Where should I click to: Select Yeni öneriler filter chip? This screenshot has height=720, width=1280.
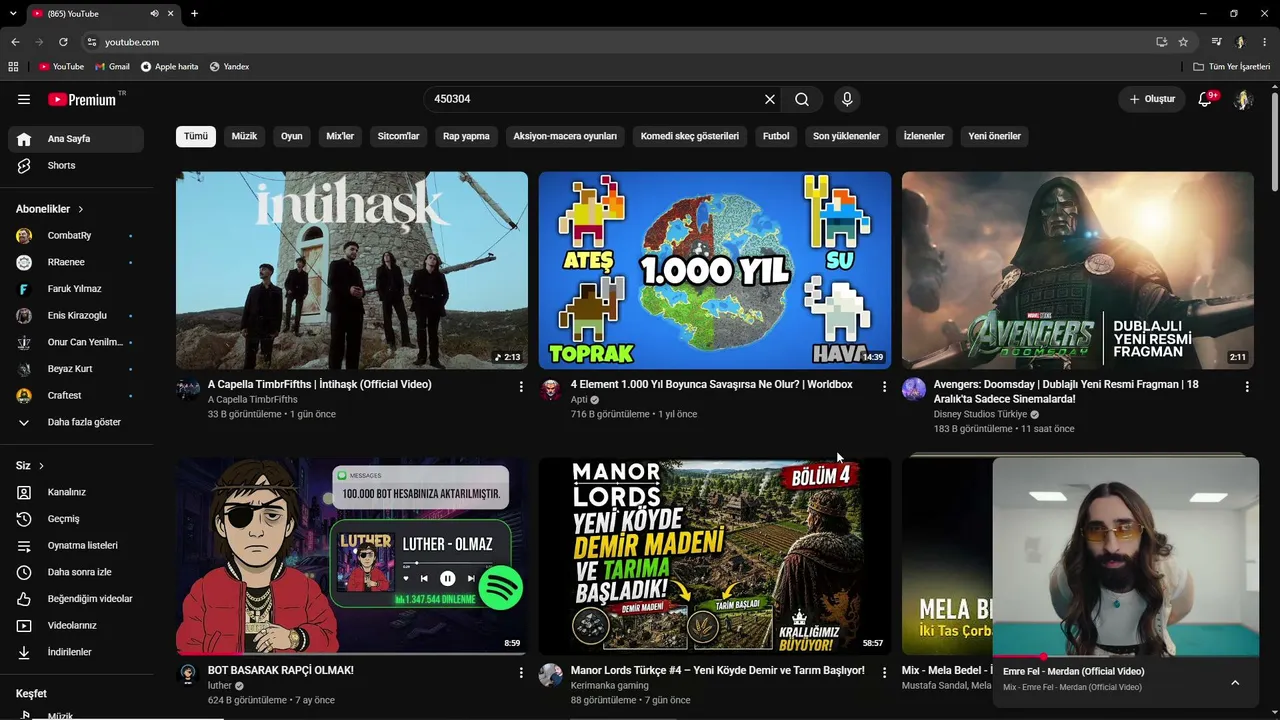[x=995, y=136]
